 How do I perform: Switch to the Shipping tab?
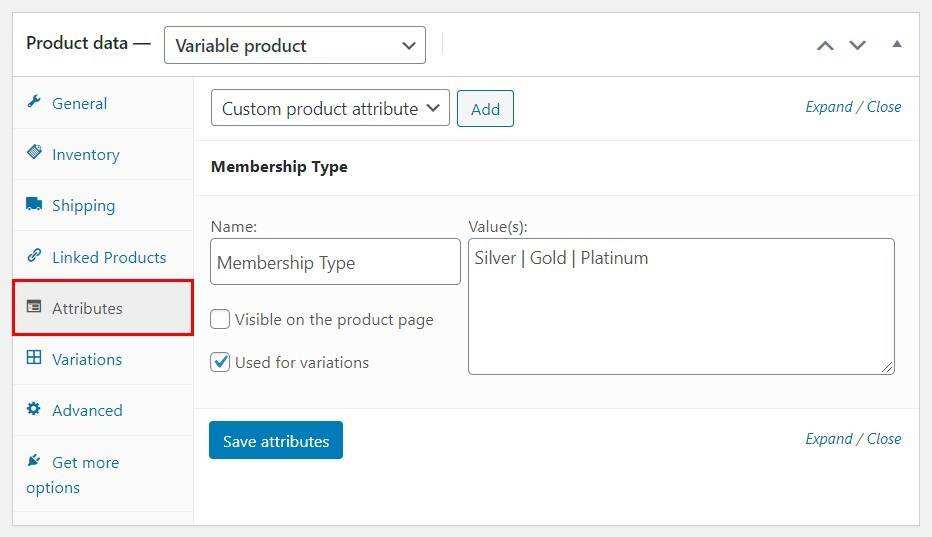[83, 205]
